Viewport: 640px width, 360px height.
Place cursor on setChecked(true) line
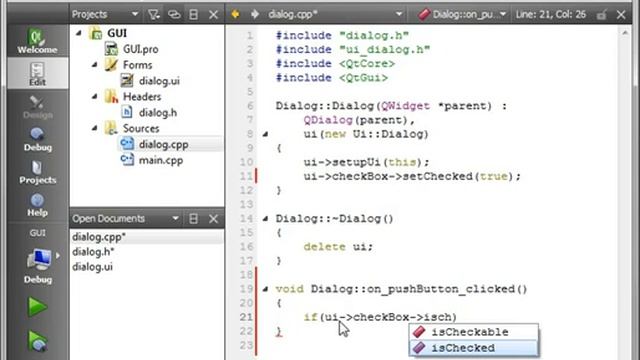pos(412,176)
